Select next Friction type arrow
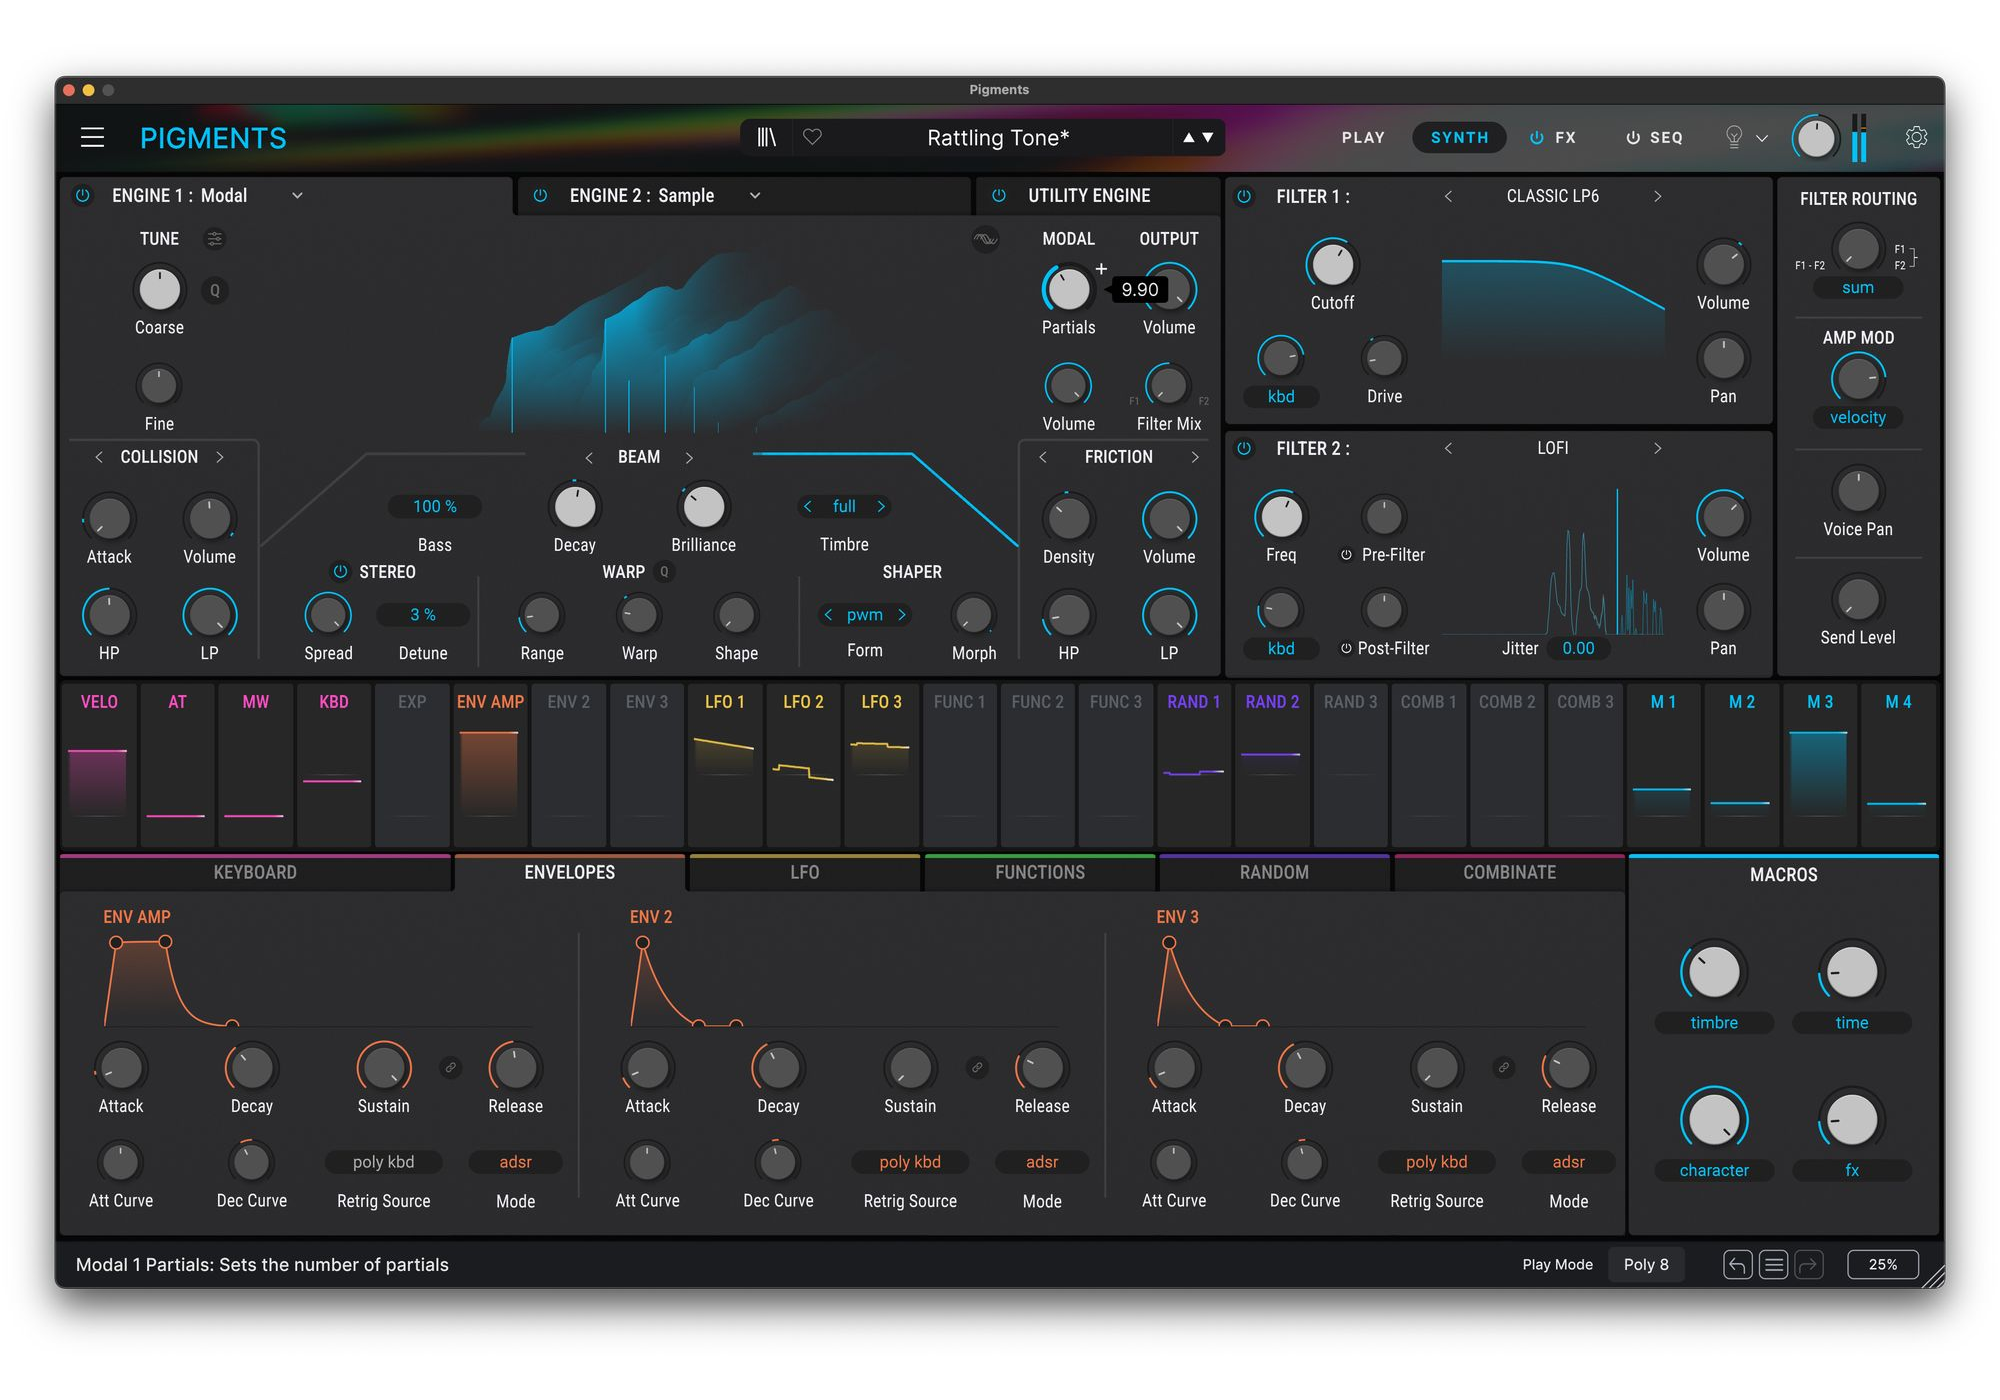 coord(1194,457)
